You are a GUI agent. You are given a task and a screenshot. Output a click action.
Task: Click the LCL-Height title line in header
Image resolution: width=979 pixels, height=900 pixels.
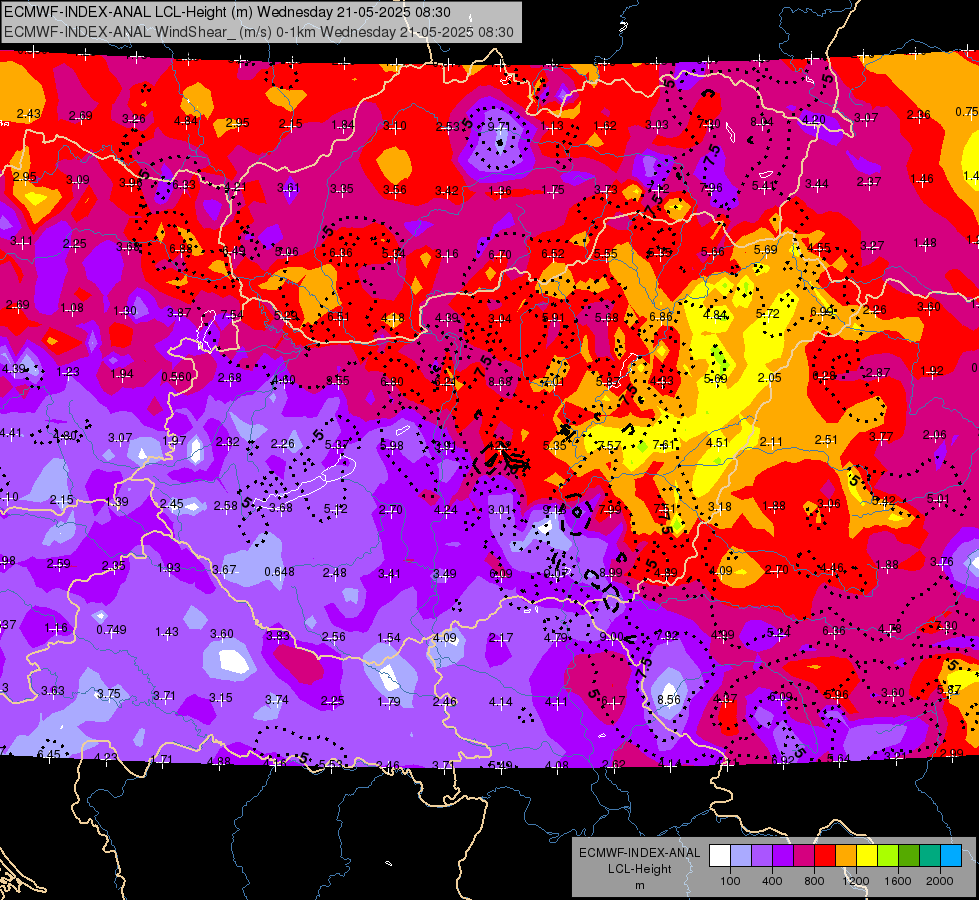coord(227,12)
